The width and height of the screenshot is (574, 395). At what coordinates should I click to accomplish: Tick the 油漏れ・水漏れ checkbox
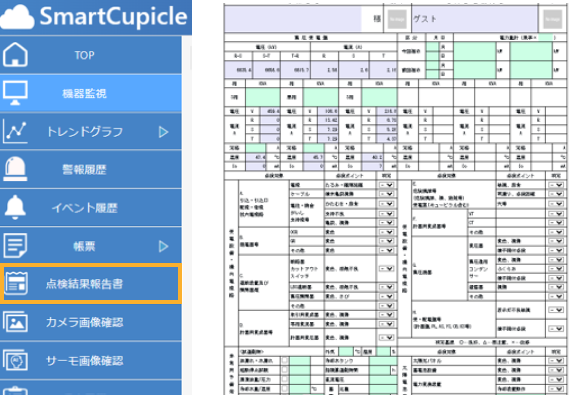point(285,361)
